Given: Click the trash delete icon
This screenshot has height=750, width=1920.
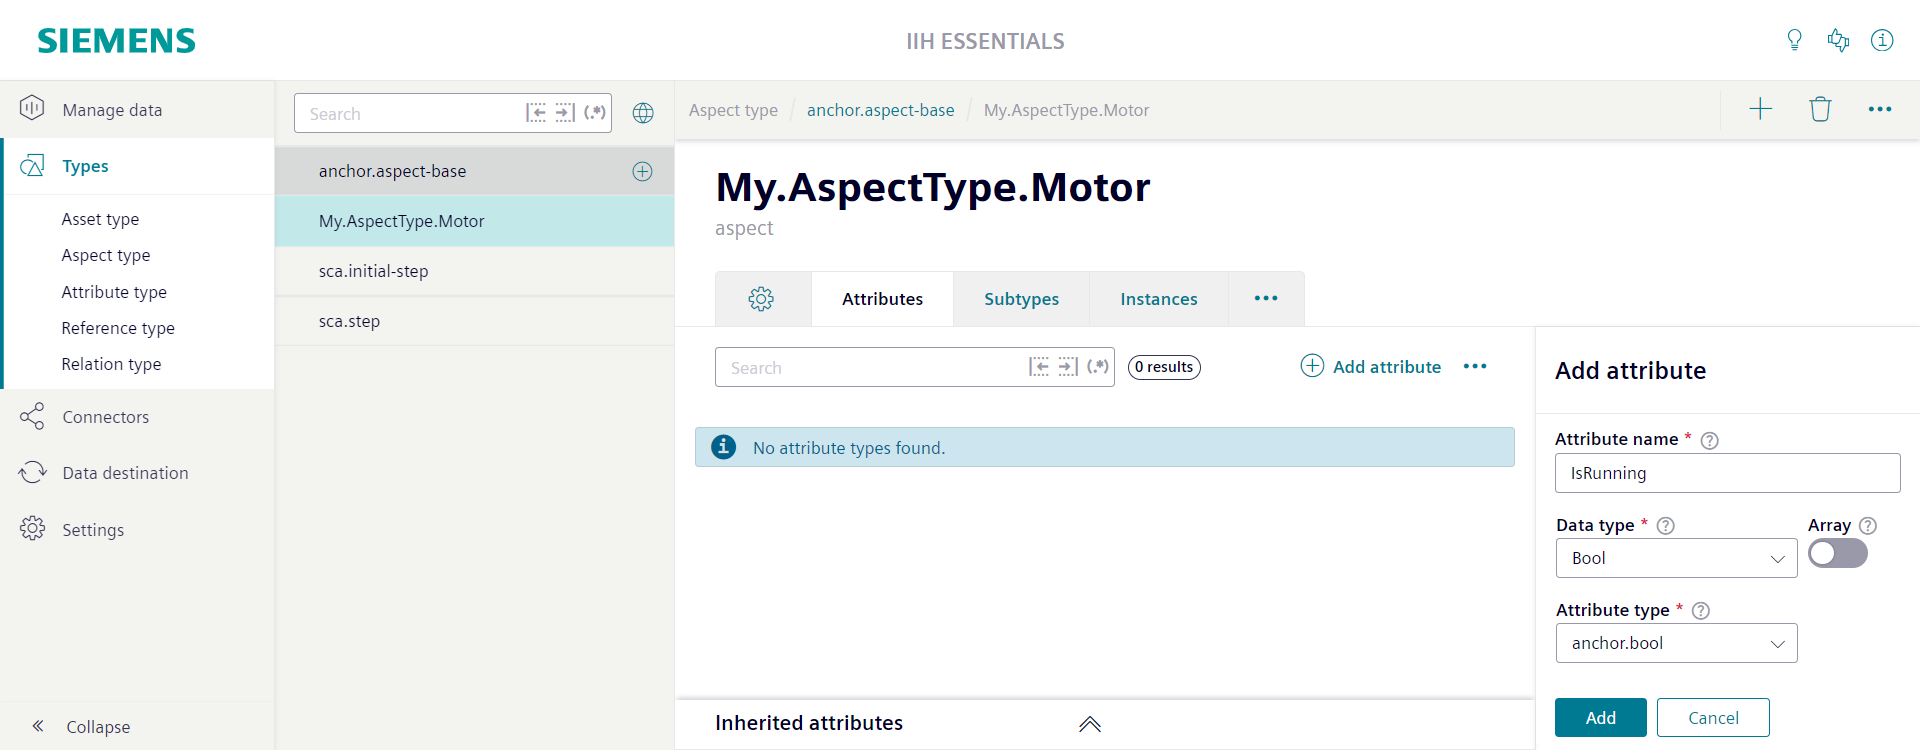Looking at the screenshot, I should (1820, 109).
